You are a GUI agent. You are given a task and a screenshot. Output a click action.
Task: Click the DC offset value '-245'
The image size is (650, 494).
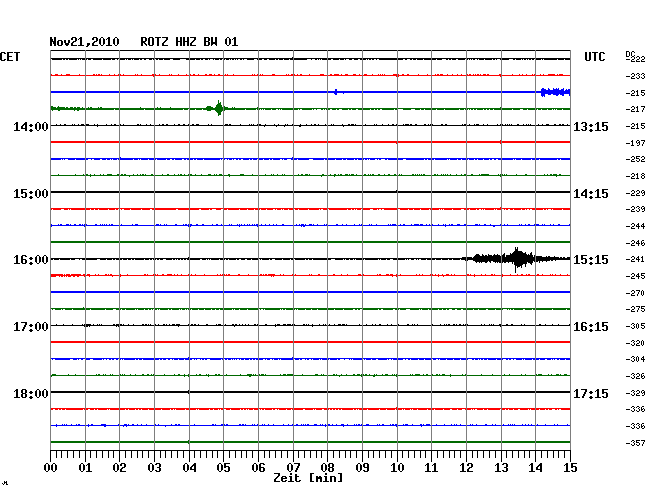[x=635, y=276]
